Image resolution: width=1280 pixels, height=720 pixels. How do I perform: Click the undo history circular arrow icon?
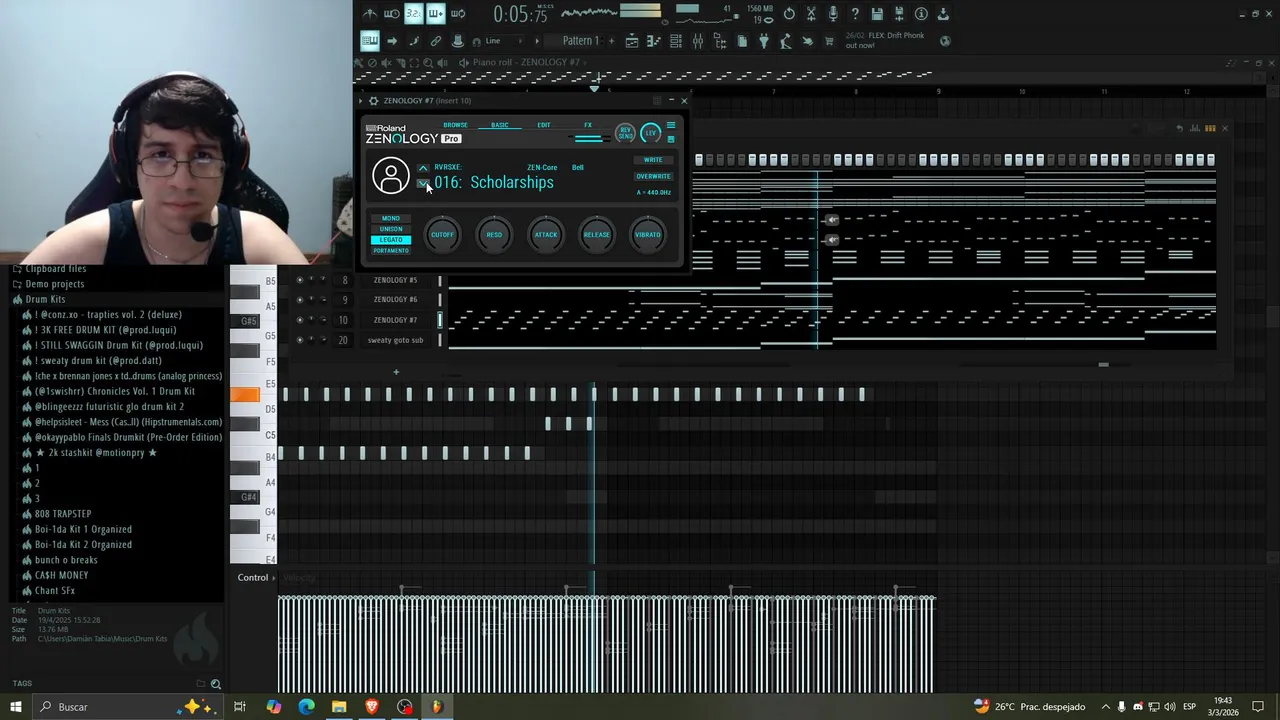coord(789,14)
